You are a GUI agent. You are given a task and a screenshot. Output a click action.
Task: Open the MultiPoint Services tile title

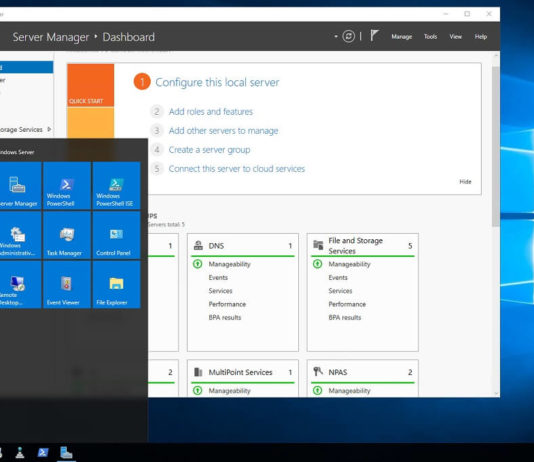click(x=240, y=372)
